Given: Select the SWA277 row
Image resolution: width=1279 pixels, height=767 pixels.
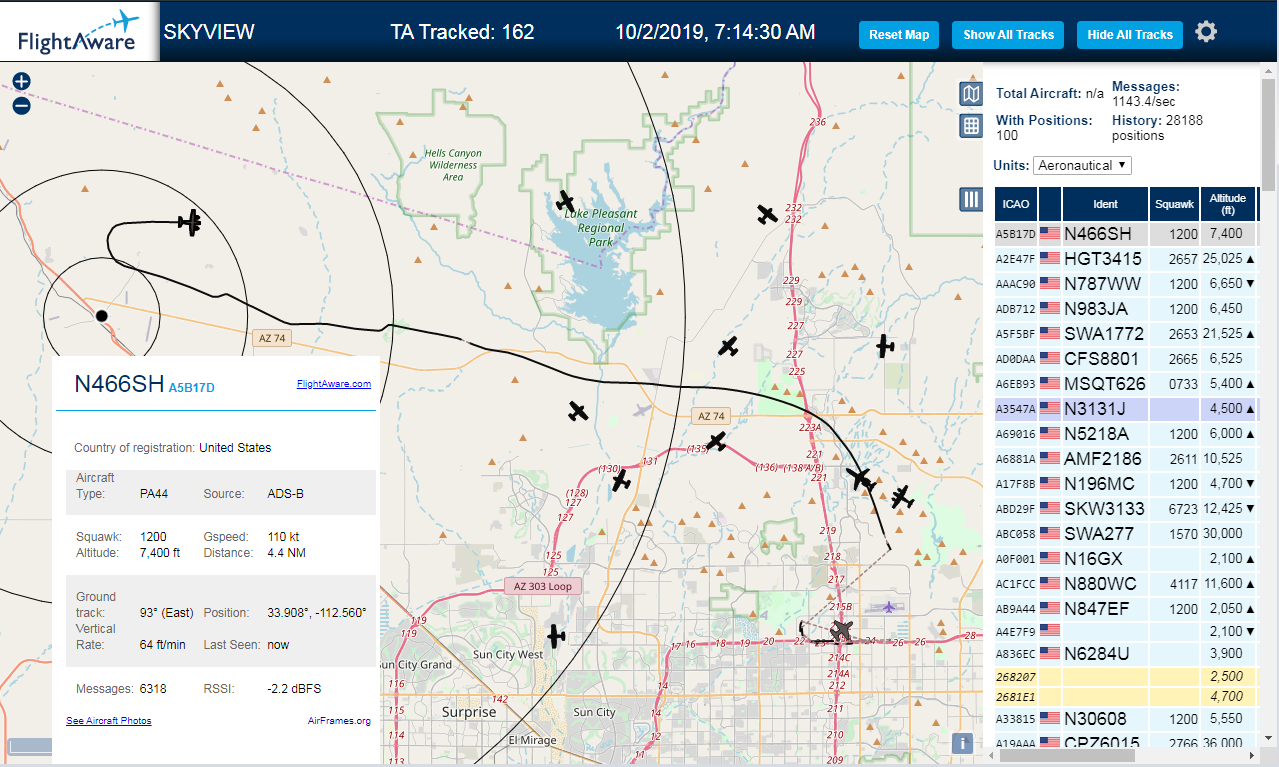Looking at the screenshot, I should (1127, 534).
